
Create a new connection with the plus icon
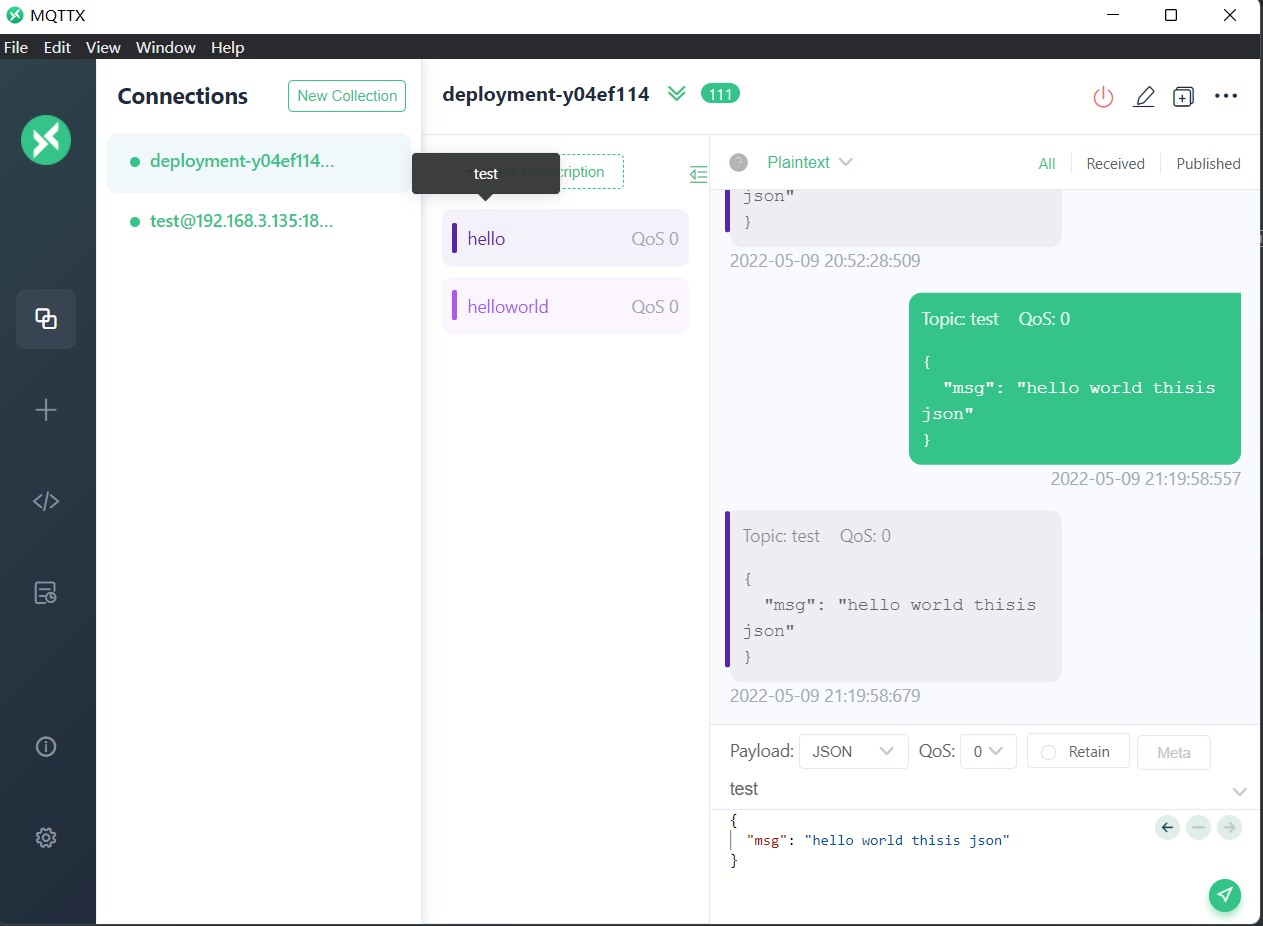click(46, 410)
